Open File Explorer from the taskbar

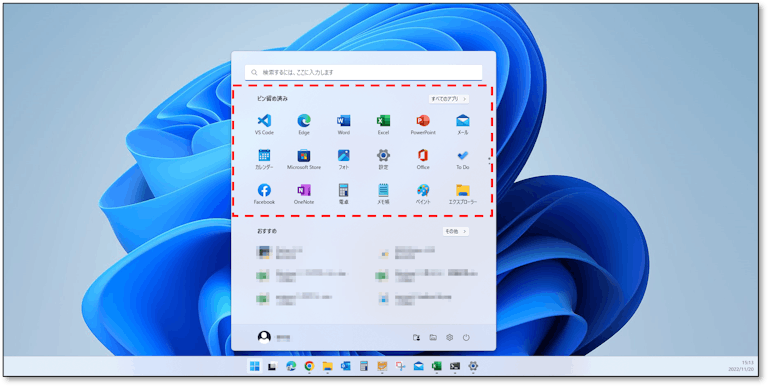pos(328,366)
